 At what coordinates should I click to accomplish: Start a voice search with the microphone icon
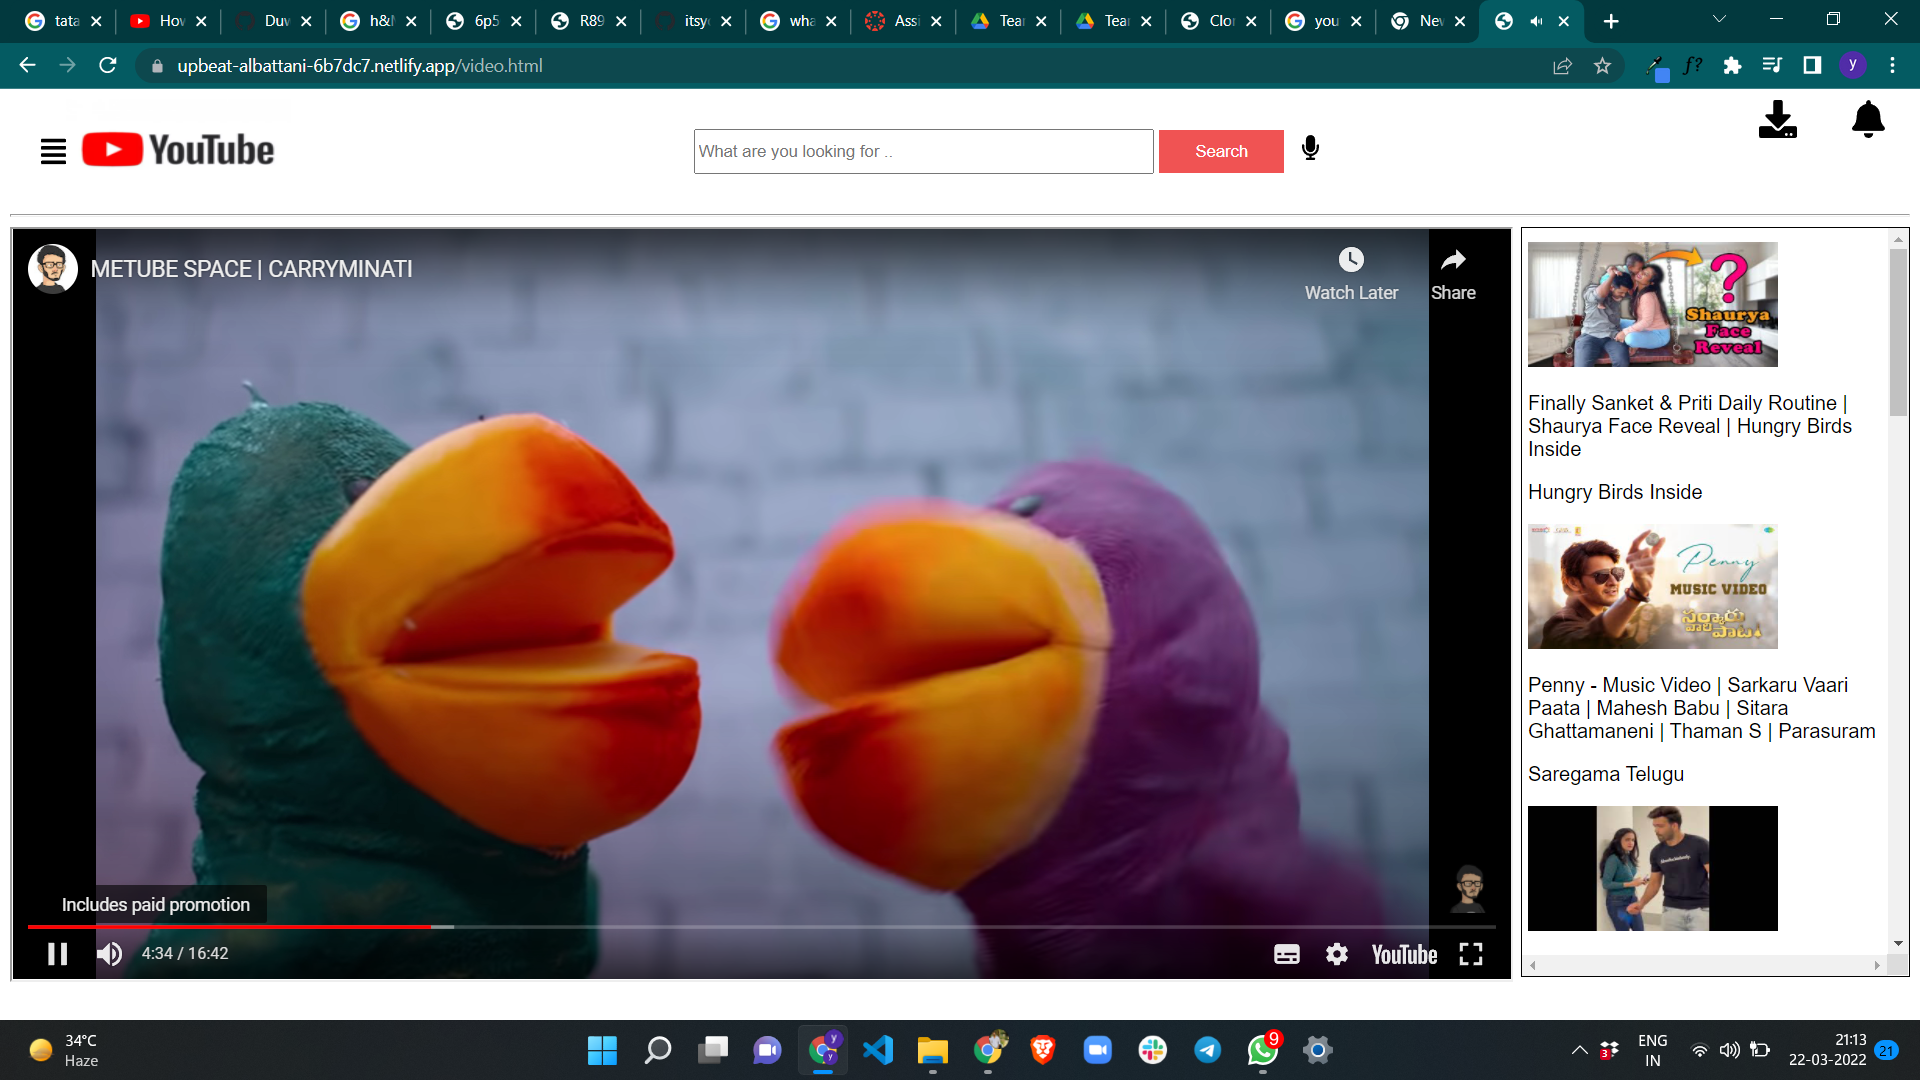1310,148
